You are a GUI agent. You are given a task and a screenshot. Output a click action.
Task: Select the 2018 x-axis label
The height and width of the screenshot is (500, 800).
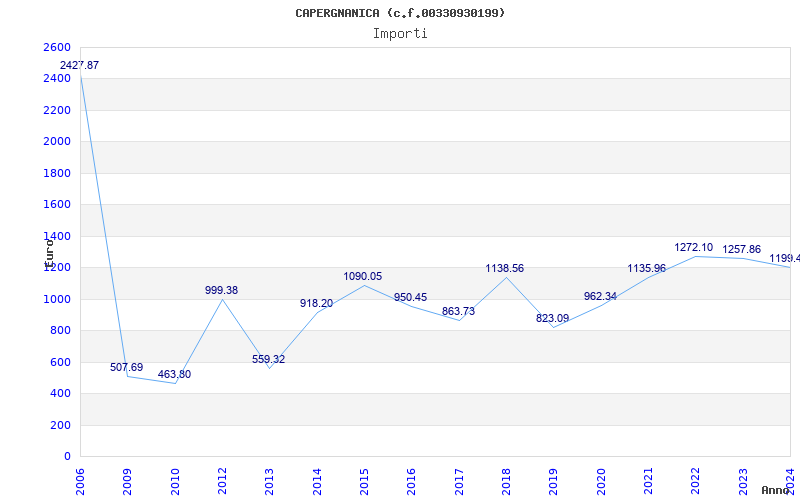coord(506,482)
